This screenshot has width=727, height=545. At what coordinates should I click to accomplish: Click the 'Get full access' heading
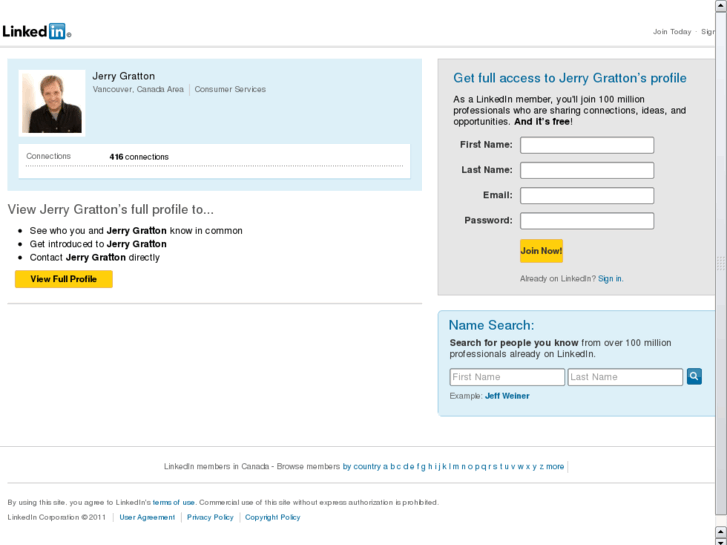570,78
